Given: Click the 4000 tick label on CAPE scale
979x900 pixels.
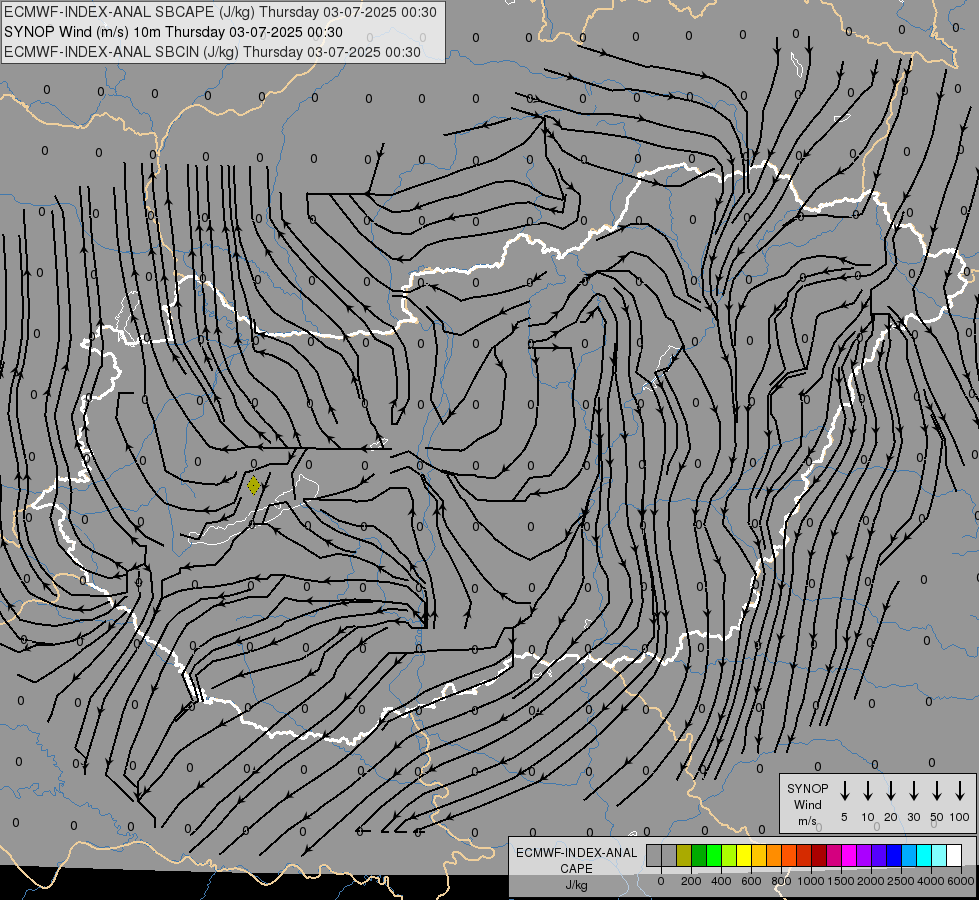Looking at the screenshot, I should tap(931, 881).
